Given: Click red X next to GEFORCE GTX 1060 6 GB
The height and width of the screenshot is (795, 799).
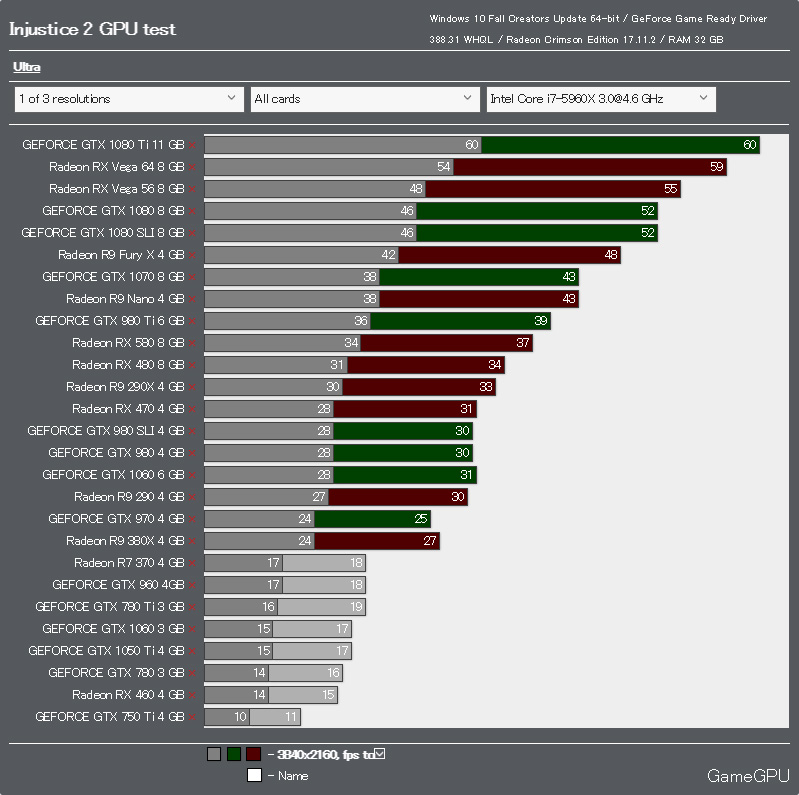Looking at the screenshot, I should pyautogui.click(x=192, y=475).
